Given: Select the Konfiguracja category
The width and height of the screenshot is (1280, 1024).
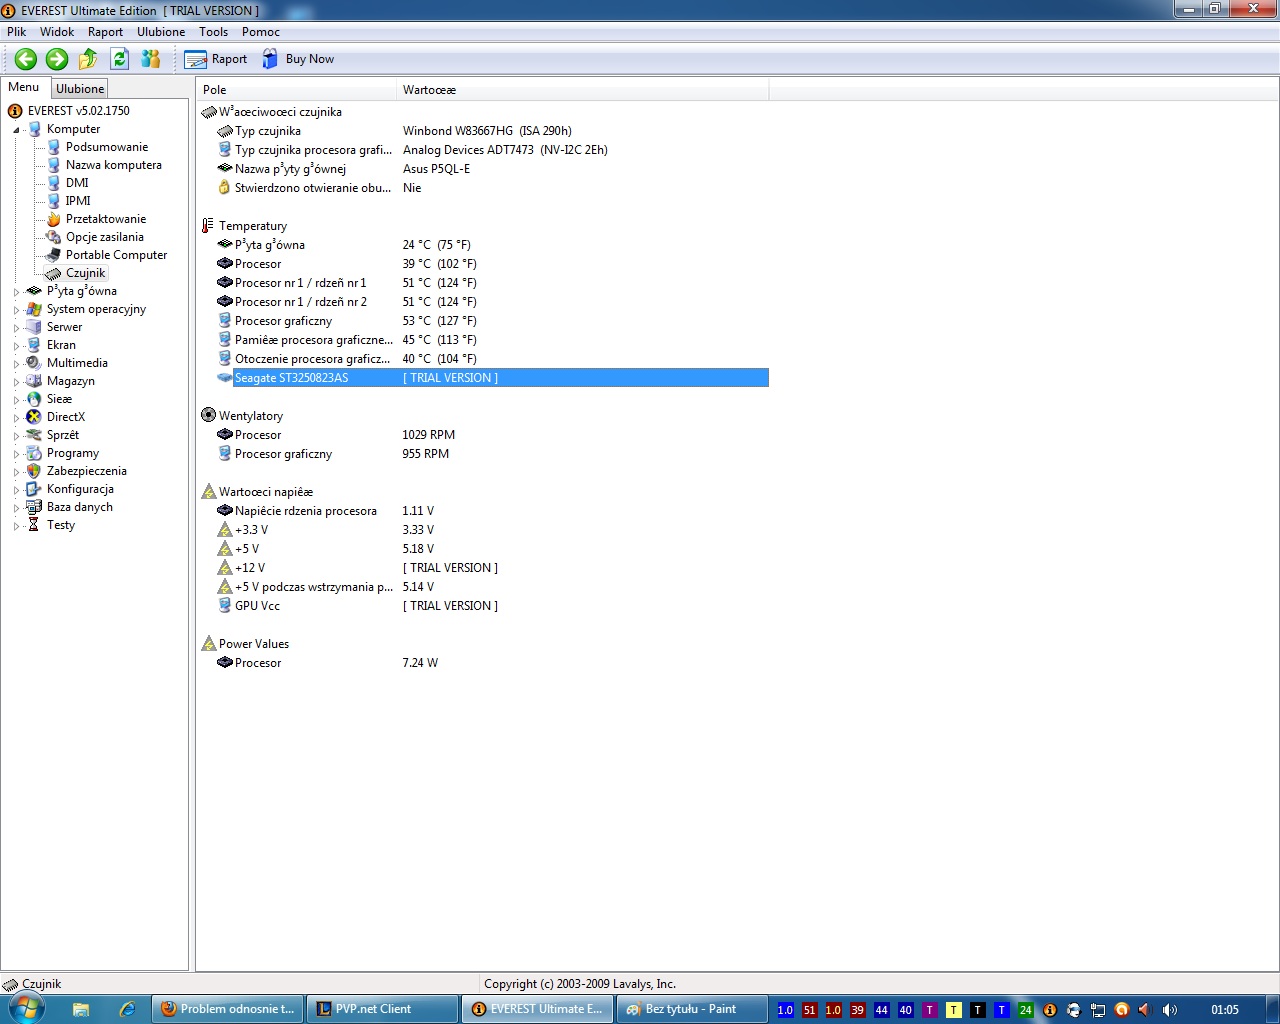Looking at the screenshot, I should pyautogui.click(x=80, y=489).
